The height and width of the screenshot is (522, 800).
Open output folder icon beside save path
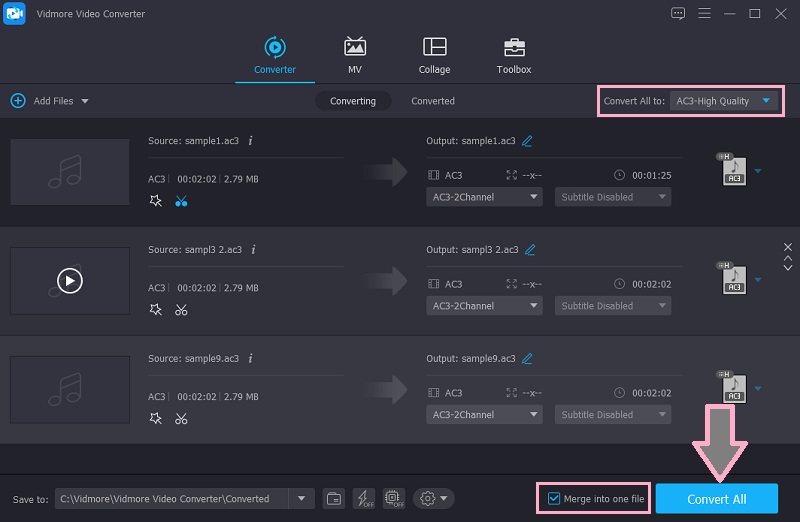(x=334, y=498)
